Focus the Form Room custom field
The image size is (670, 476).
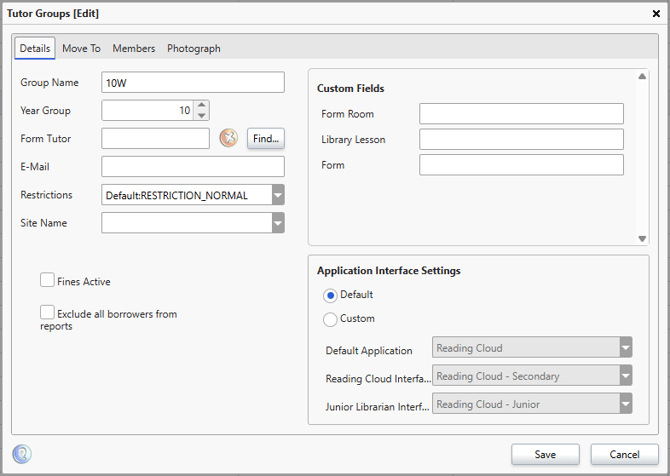[x=521, y=114]
